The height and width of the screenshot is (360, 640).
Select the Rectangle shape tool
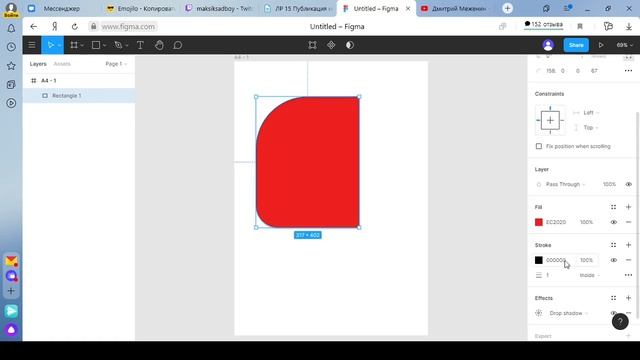click(x=96, y=45)
